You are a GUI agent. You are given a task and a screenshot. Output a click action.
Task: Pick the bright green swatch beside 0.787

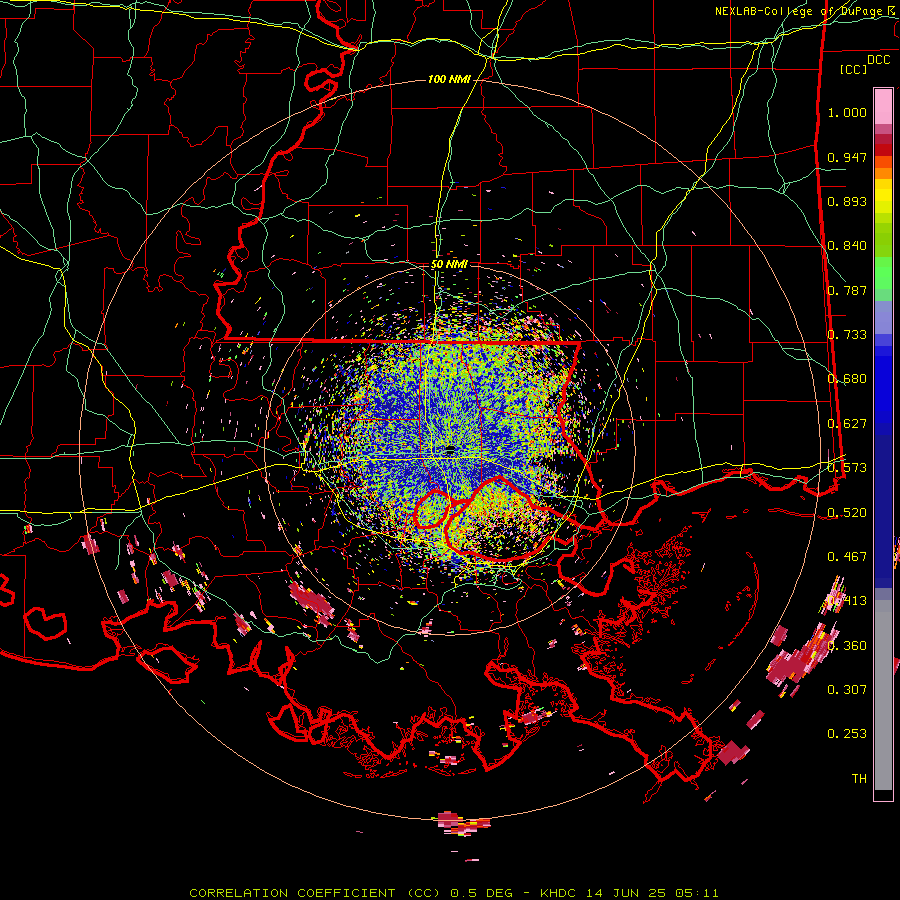click(x=883, y=273)
